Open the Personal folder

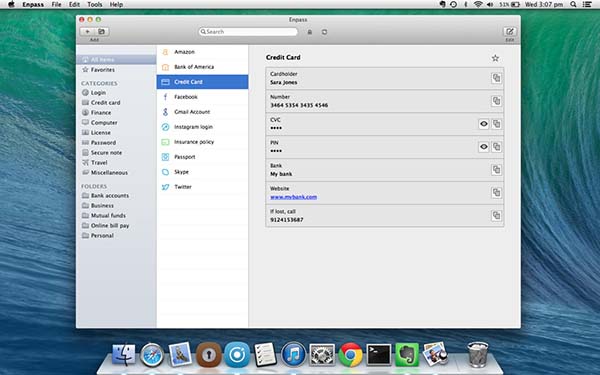coord(116,235)
